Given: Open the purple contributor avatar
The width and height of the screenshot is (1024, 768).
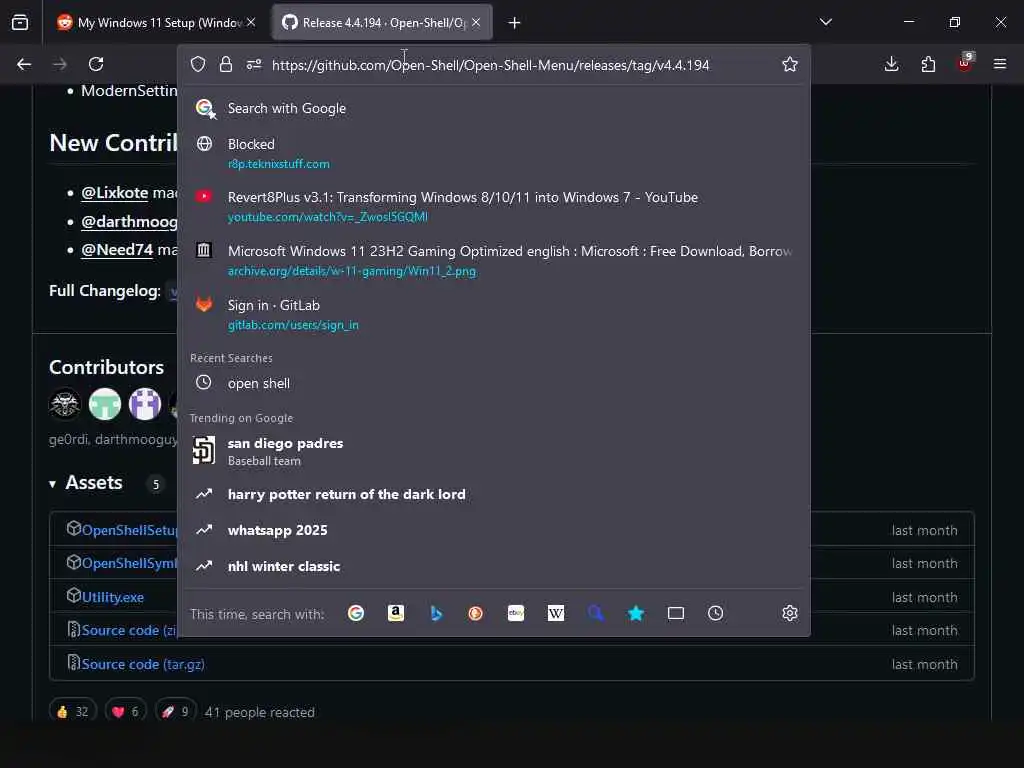Looking at the screenshot, I should (144, 404).
